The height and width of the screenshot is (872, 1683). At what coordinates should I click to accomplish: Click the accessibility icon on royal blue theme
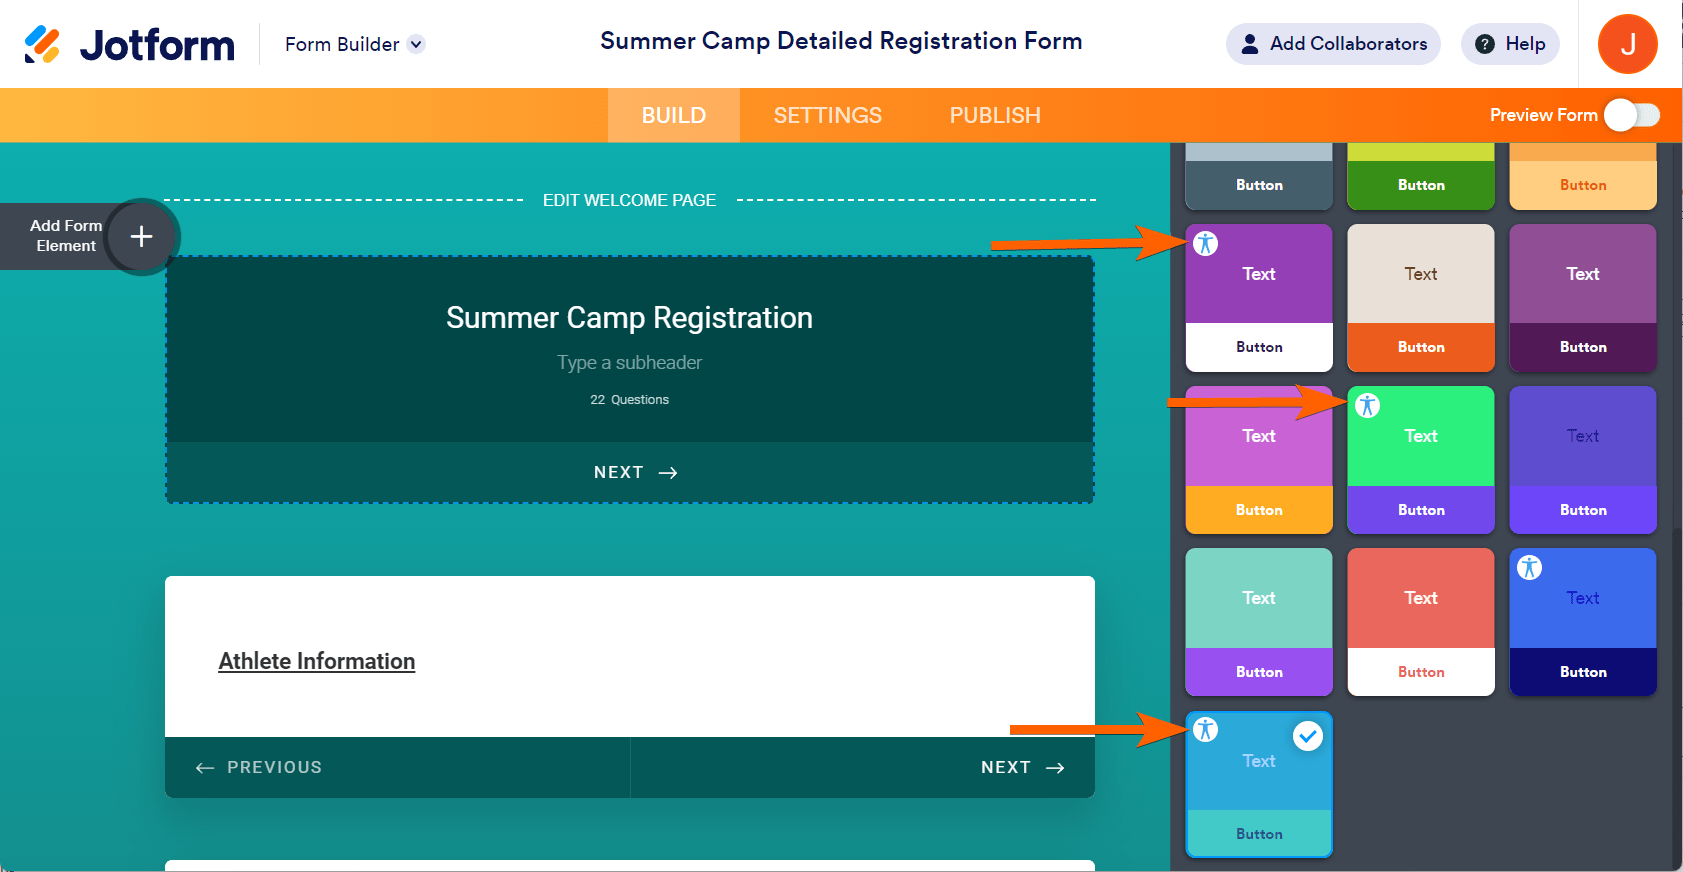[1530, 568]
